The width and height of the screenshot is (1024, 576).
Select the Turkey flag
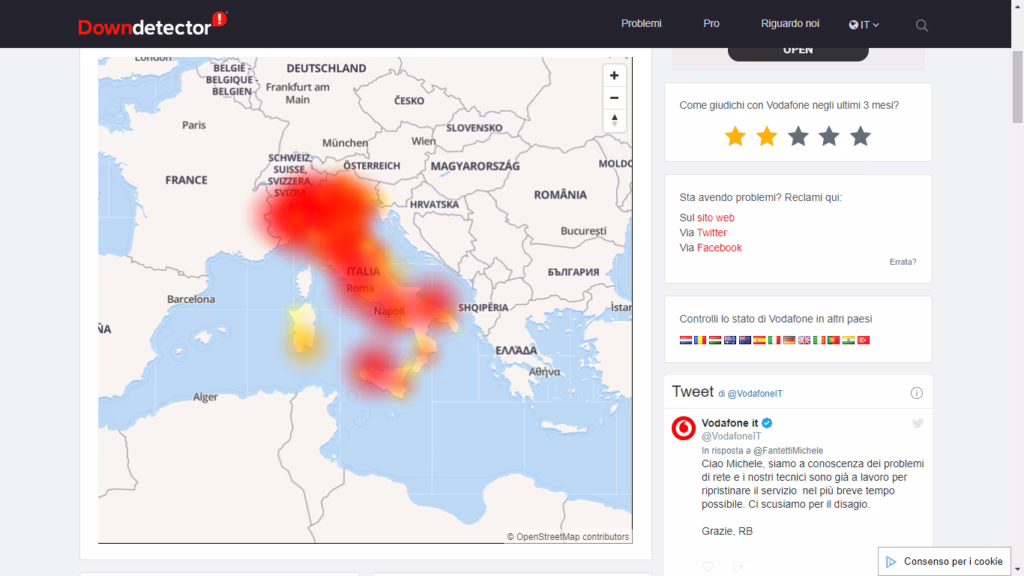click(863, 340)
